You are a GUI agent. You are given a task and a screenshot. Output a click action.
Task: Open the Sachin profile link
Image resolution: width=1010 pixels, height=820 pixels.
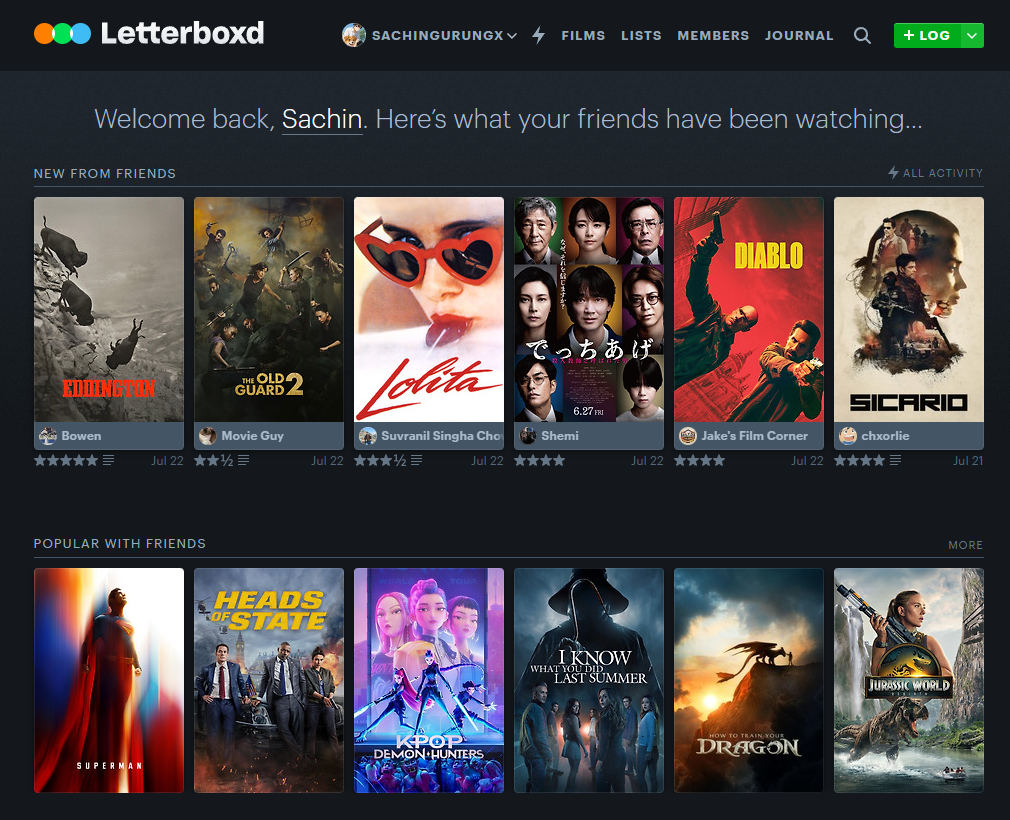[x=322, y=119]
